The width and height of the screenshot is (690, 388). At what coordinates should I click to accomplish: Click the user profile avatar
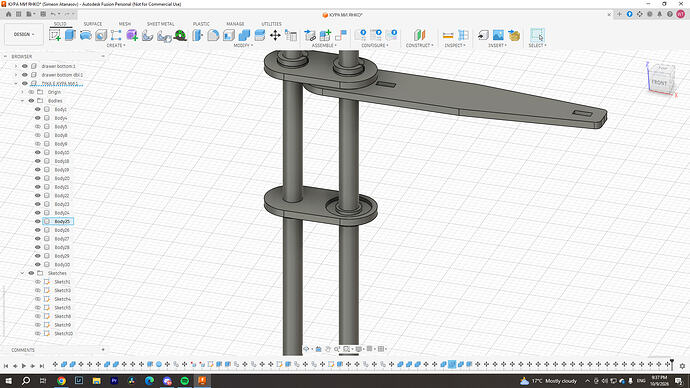coord(680,14)
